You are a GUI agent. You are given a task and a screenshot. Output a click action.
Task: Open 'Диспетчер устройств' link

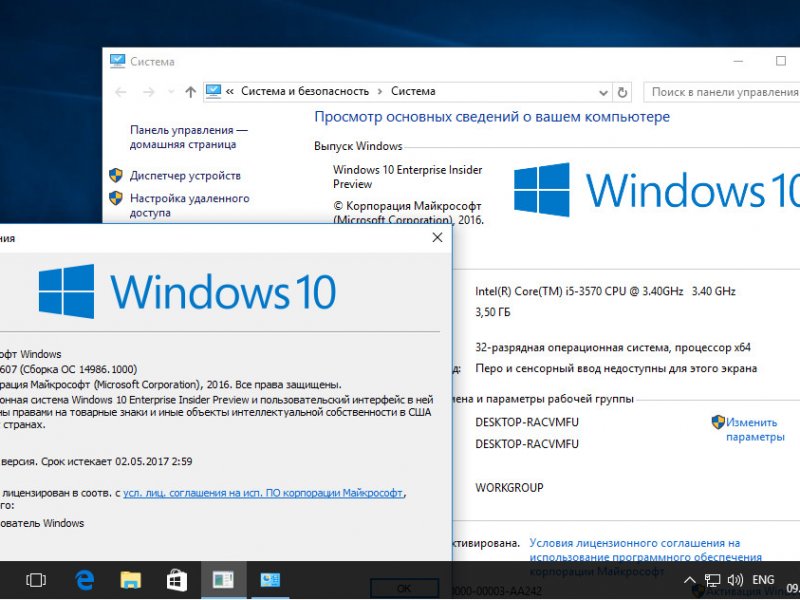coord(185,176)
